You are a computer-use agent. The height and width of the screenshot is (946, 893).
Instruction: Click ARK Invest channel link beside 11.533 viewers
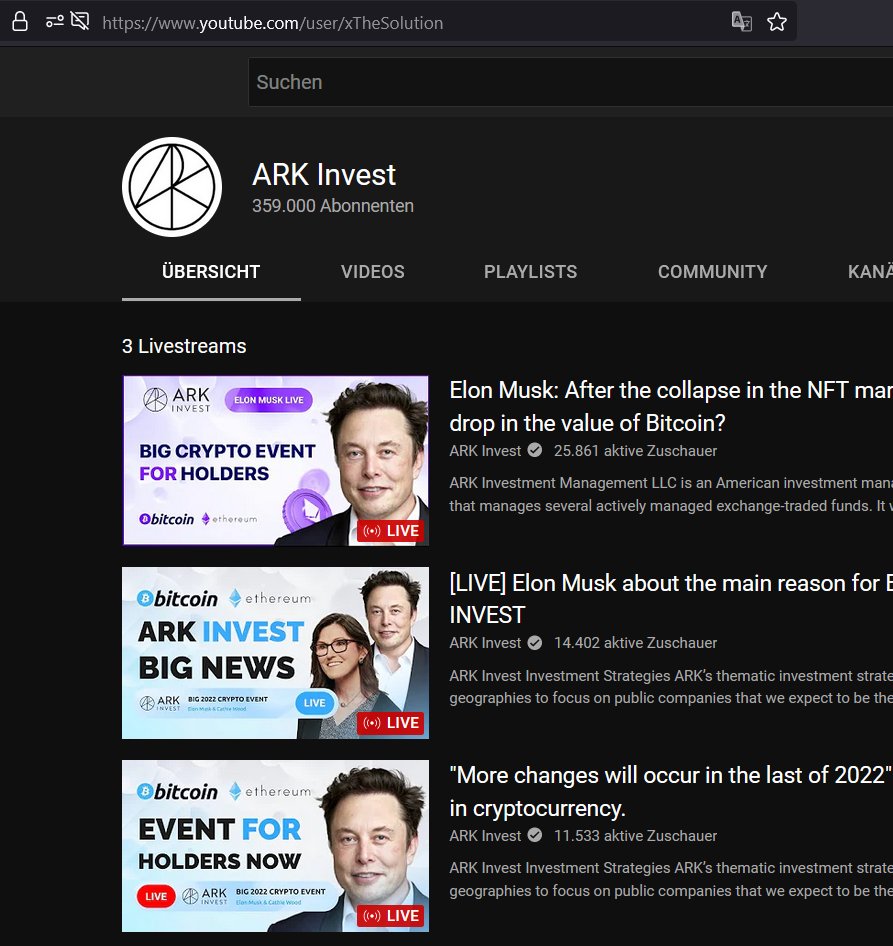coord(485,836)
